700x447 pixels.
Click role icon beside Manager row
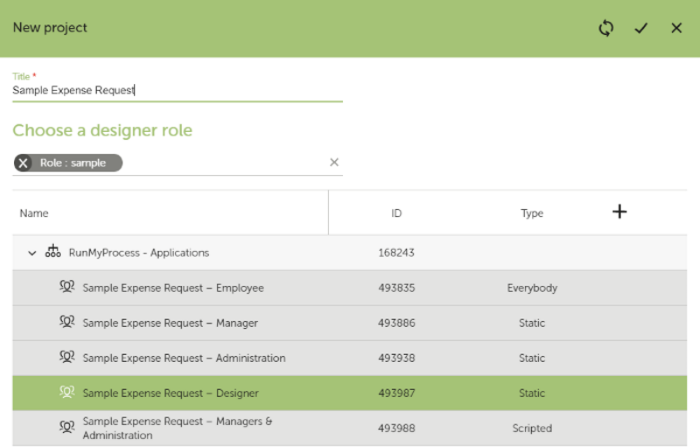[67, 322]
